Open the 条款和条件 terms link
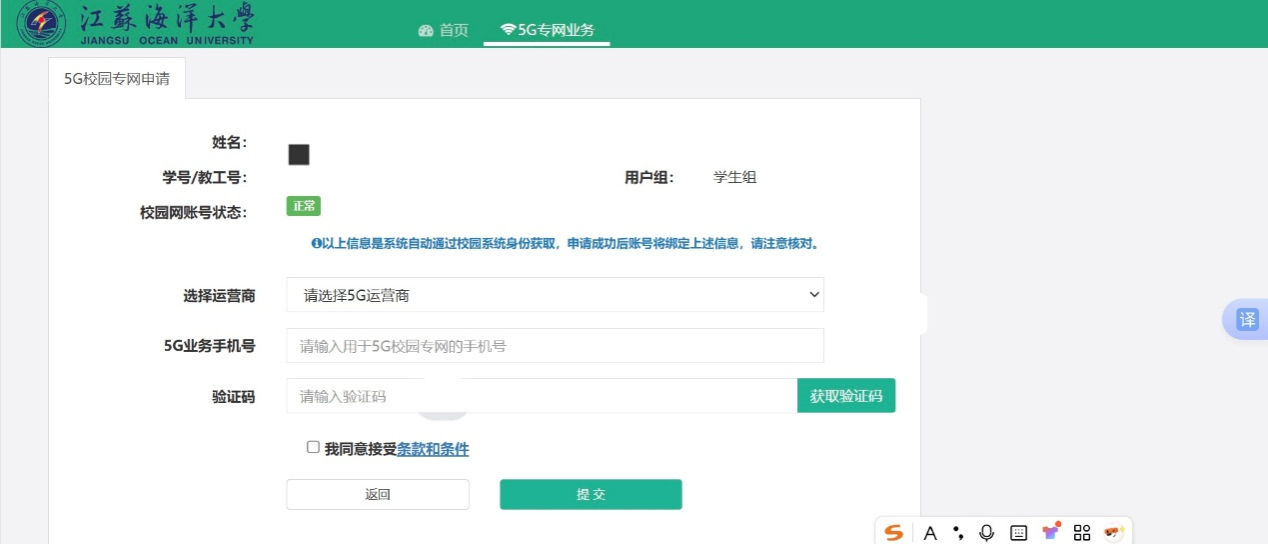 (433, 449)
